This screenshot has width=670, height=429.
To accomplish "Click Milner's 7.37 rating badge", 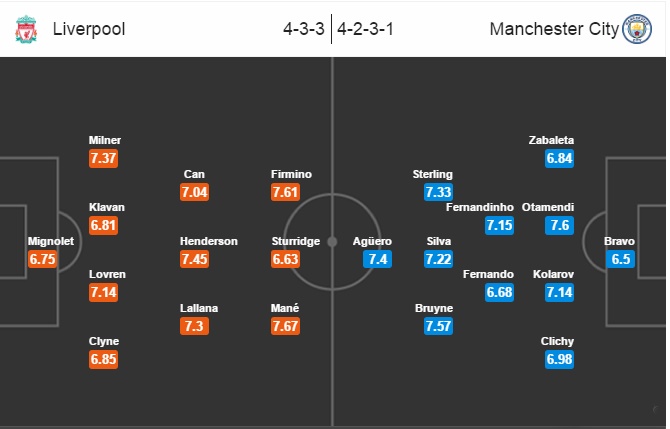I will click(105, 158).
